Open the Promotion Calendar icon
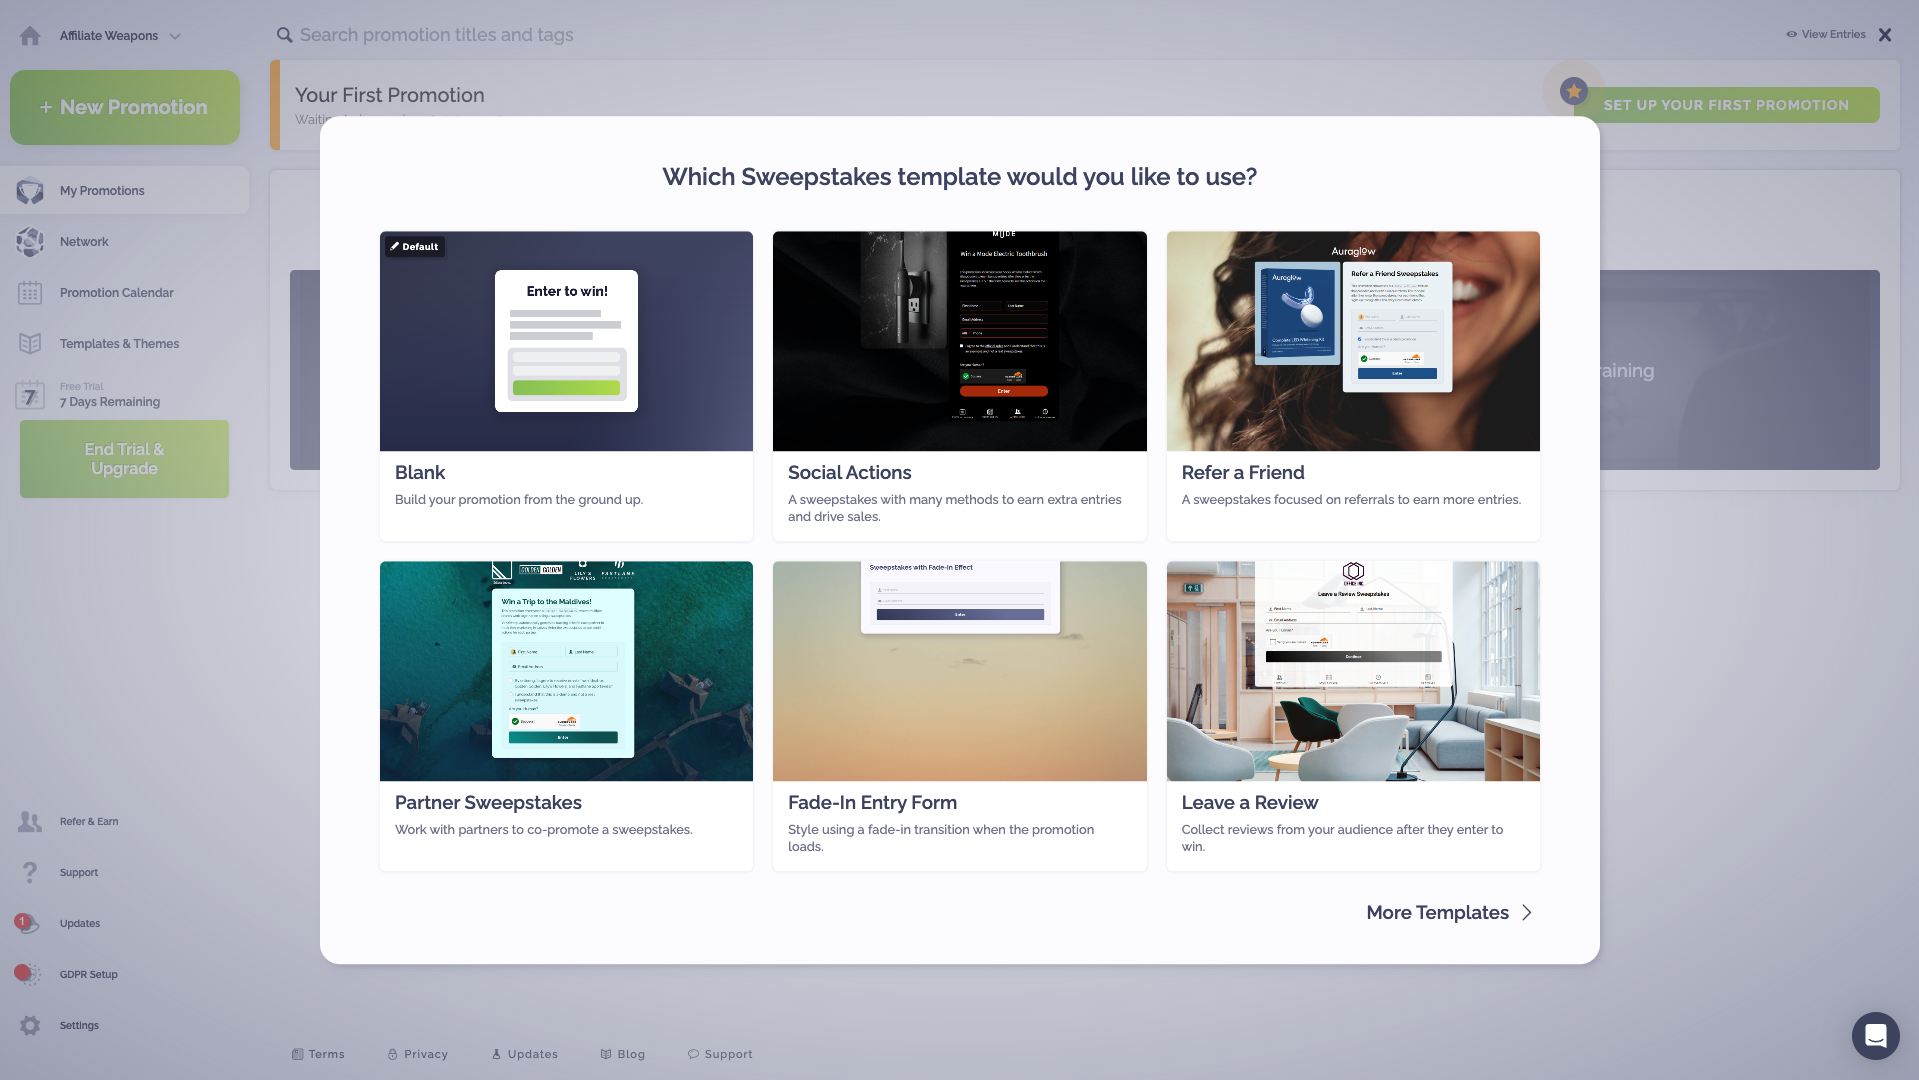The image size is (1919, 1080). click(x=30, y=293)
